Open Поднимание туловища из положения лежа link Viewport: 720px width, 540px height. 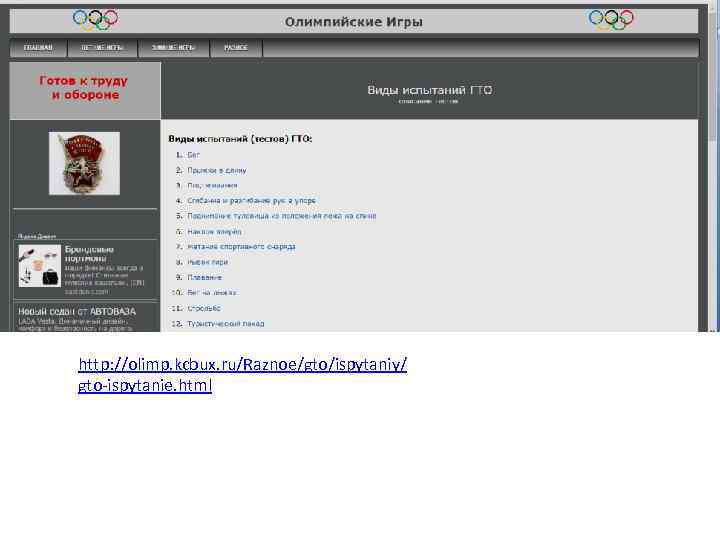click(281, 216)
